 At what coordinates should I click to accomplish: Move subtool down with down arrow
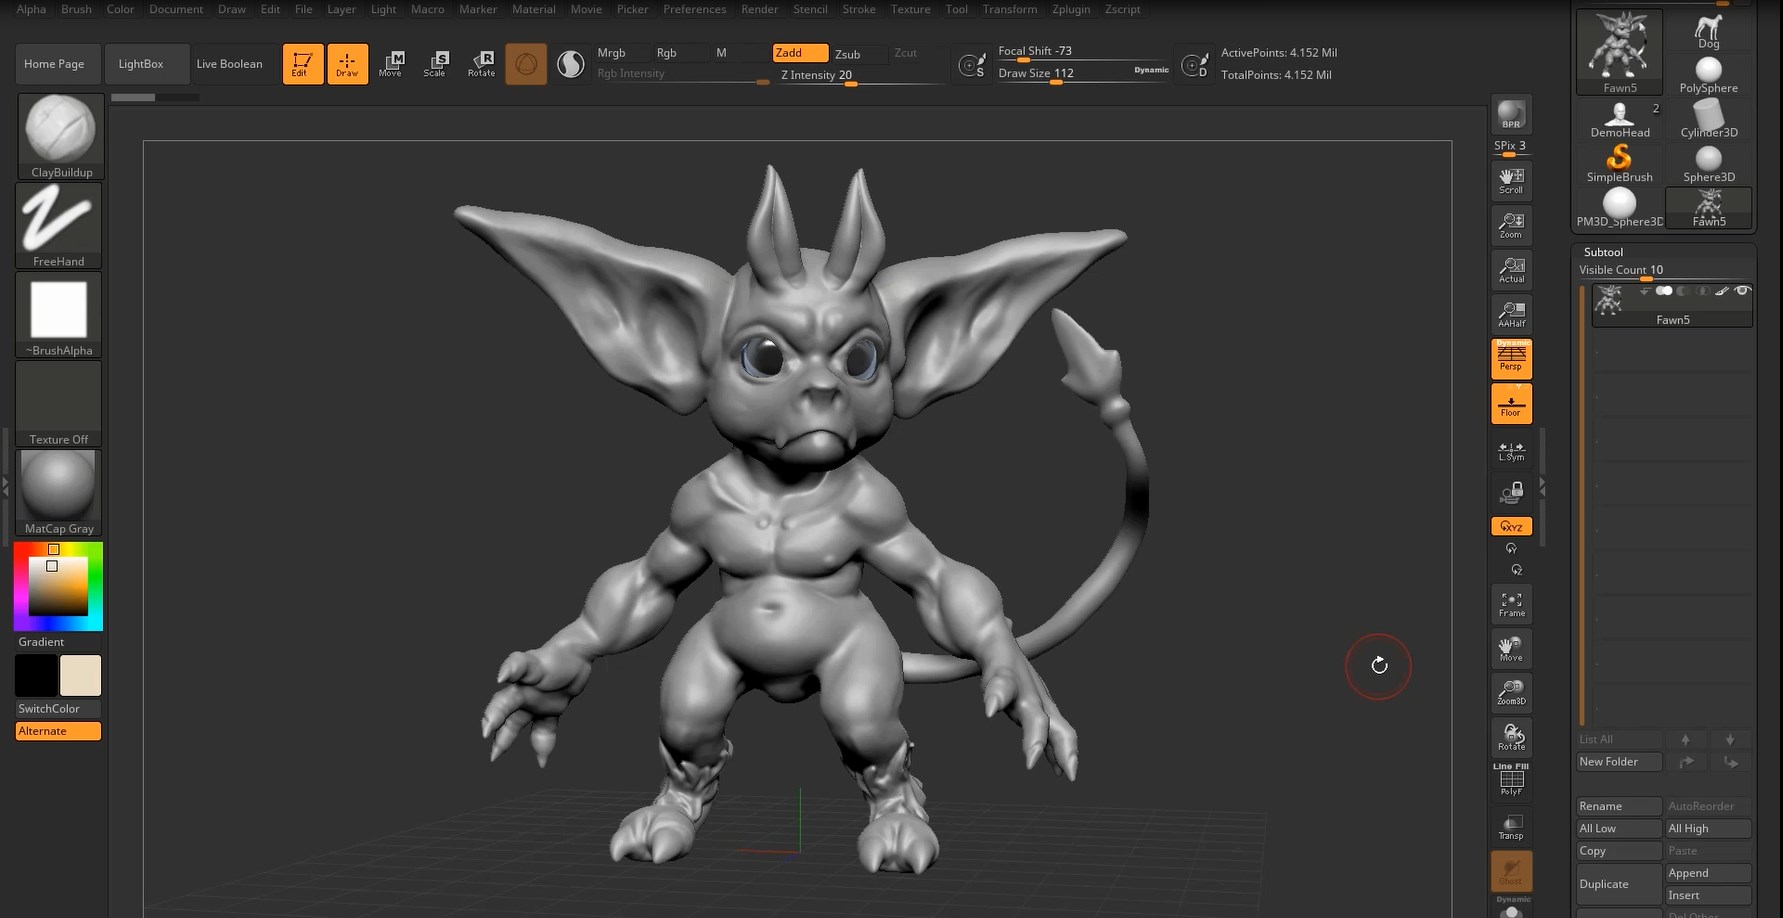1730,740
